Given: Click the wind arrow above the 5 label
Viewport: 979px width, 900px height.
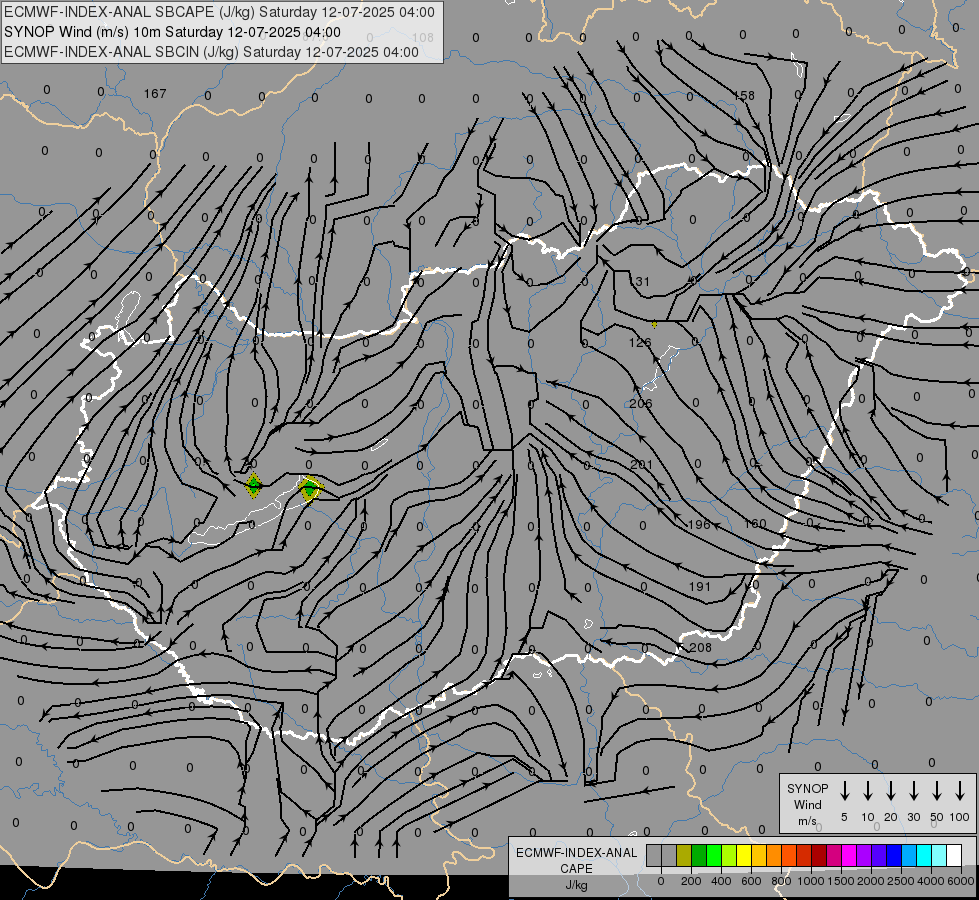Looking at the screenshot, I should pos(845,791).
